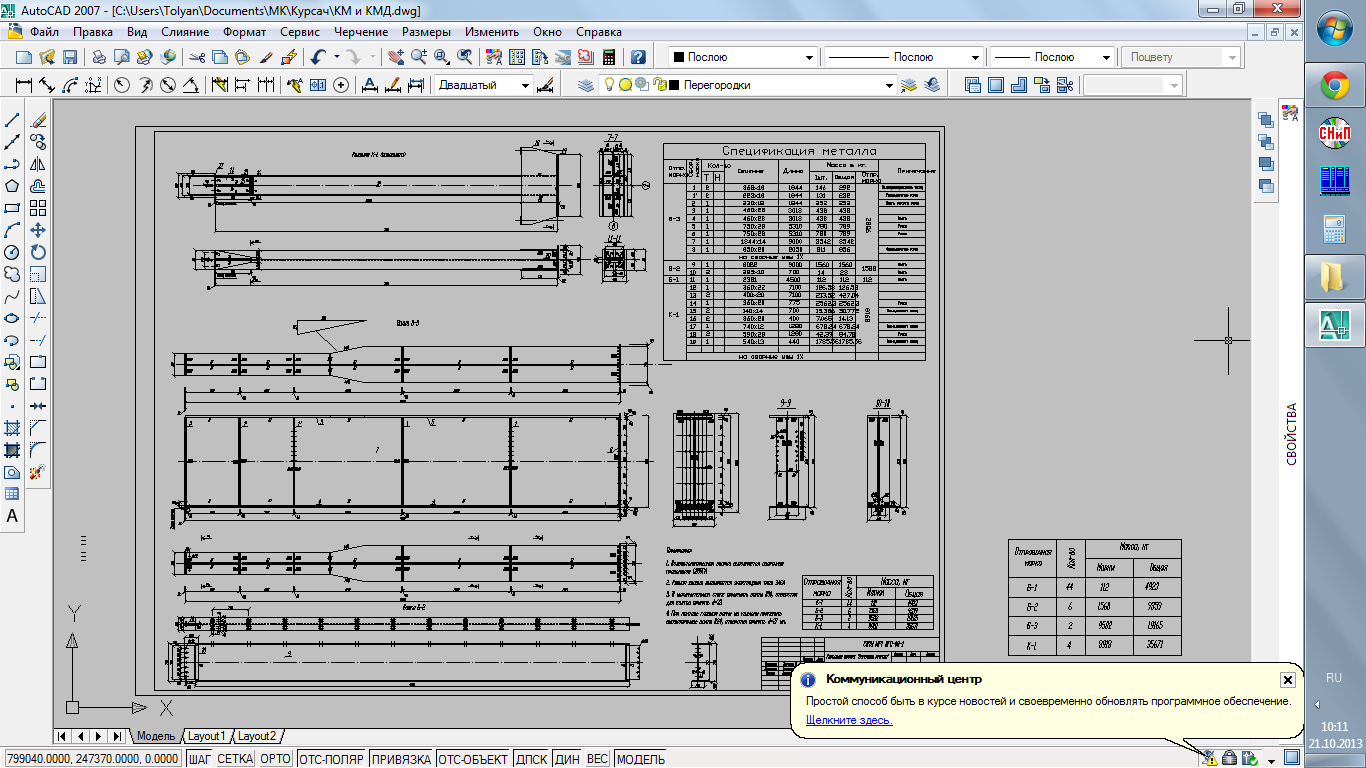Toggle СЕТКА grid display

(x=235, y=759)
